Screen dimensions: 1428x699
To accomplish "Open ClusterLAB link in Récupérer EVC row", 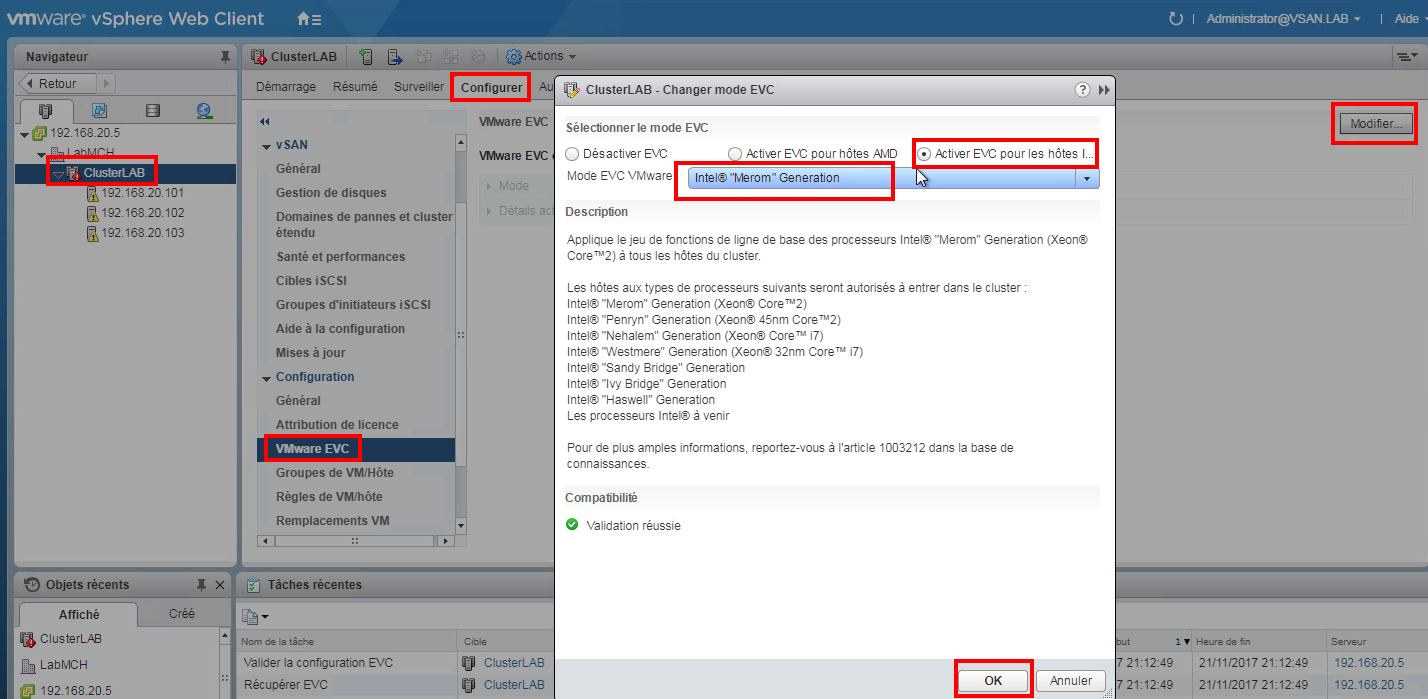I will 514,685.
